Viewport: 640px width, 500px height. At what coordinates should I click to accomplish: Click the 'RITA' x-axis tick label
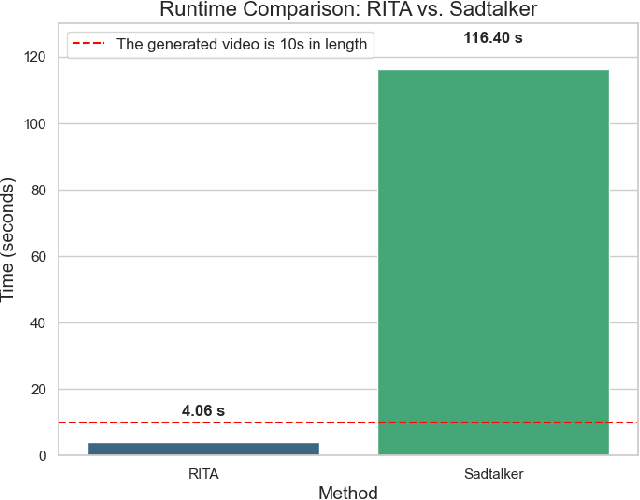[203, 473]
